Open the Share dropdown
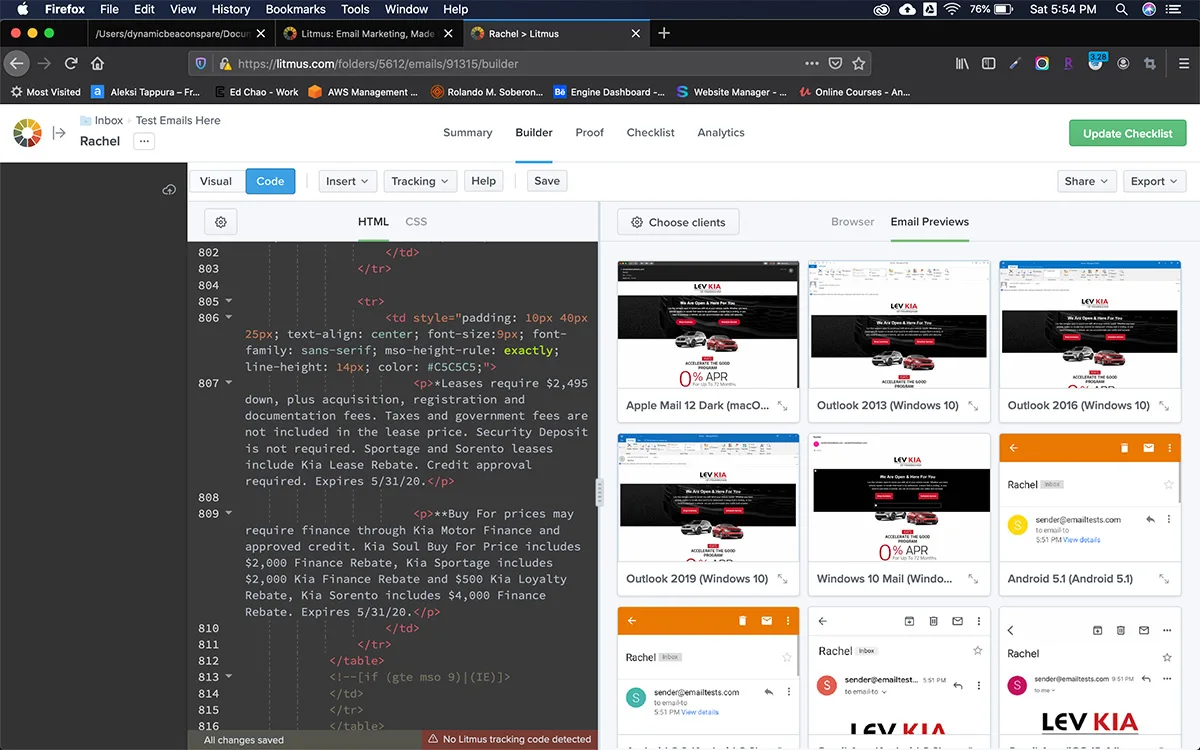The width and height of the screenshot is (1200, 750). [x=1087, y=181]
